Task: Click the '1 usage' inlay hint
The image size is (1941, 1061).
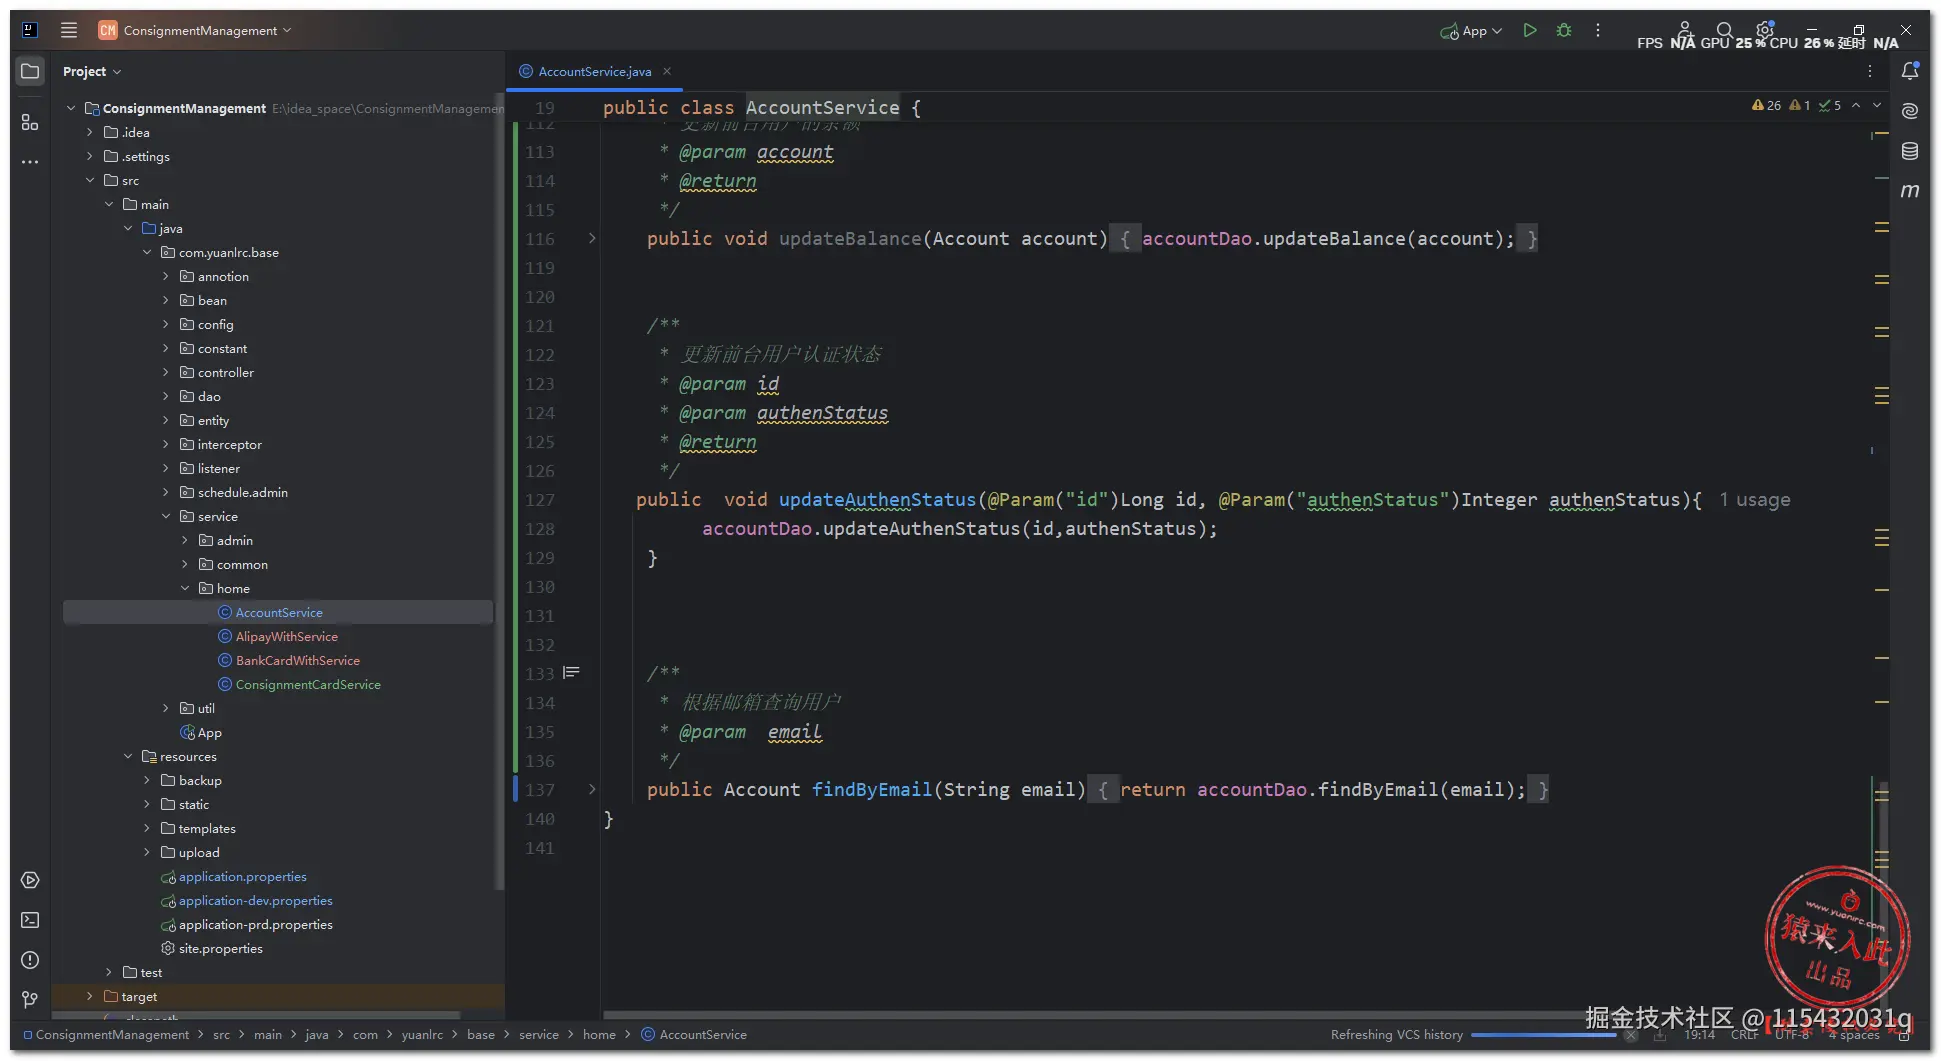Action: [x=1755, y=500]
